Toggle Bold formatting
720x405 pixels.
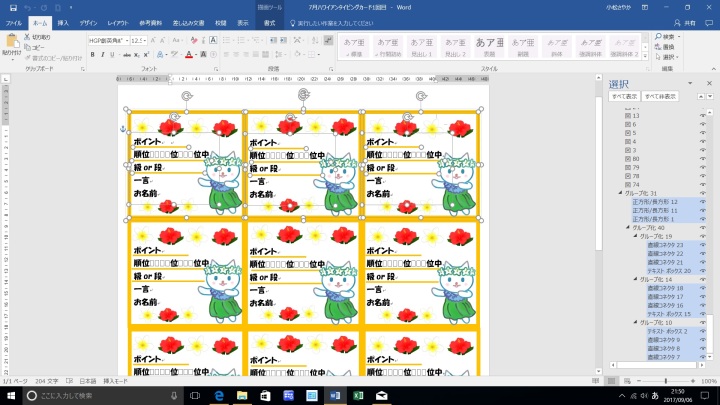[x=92, y=55]
